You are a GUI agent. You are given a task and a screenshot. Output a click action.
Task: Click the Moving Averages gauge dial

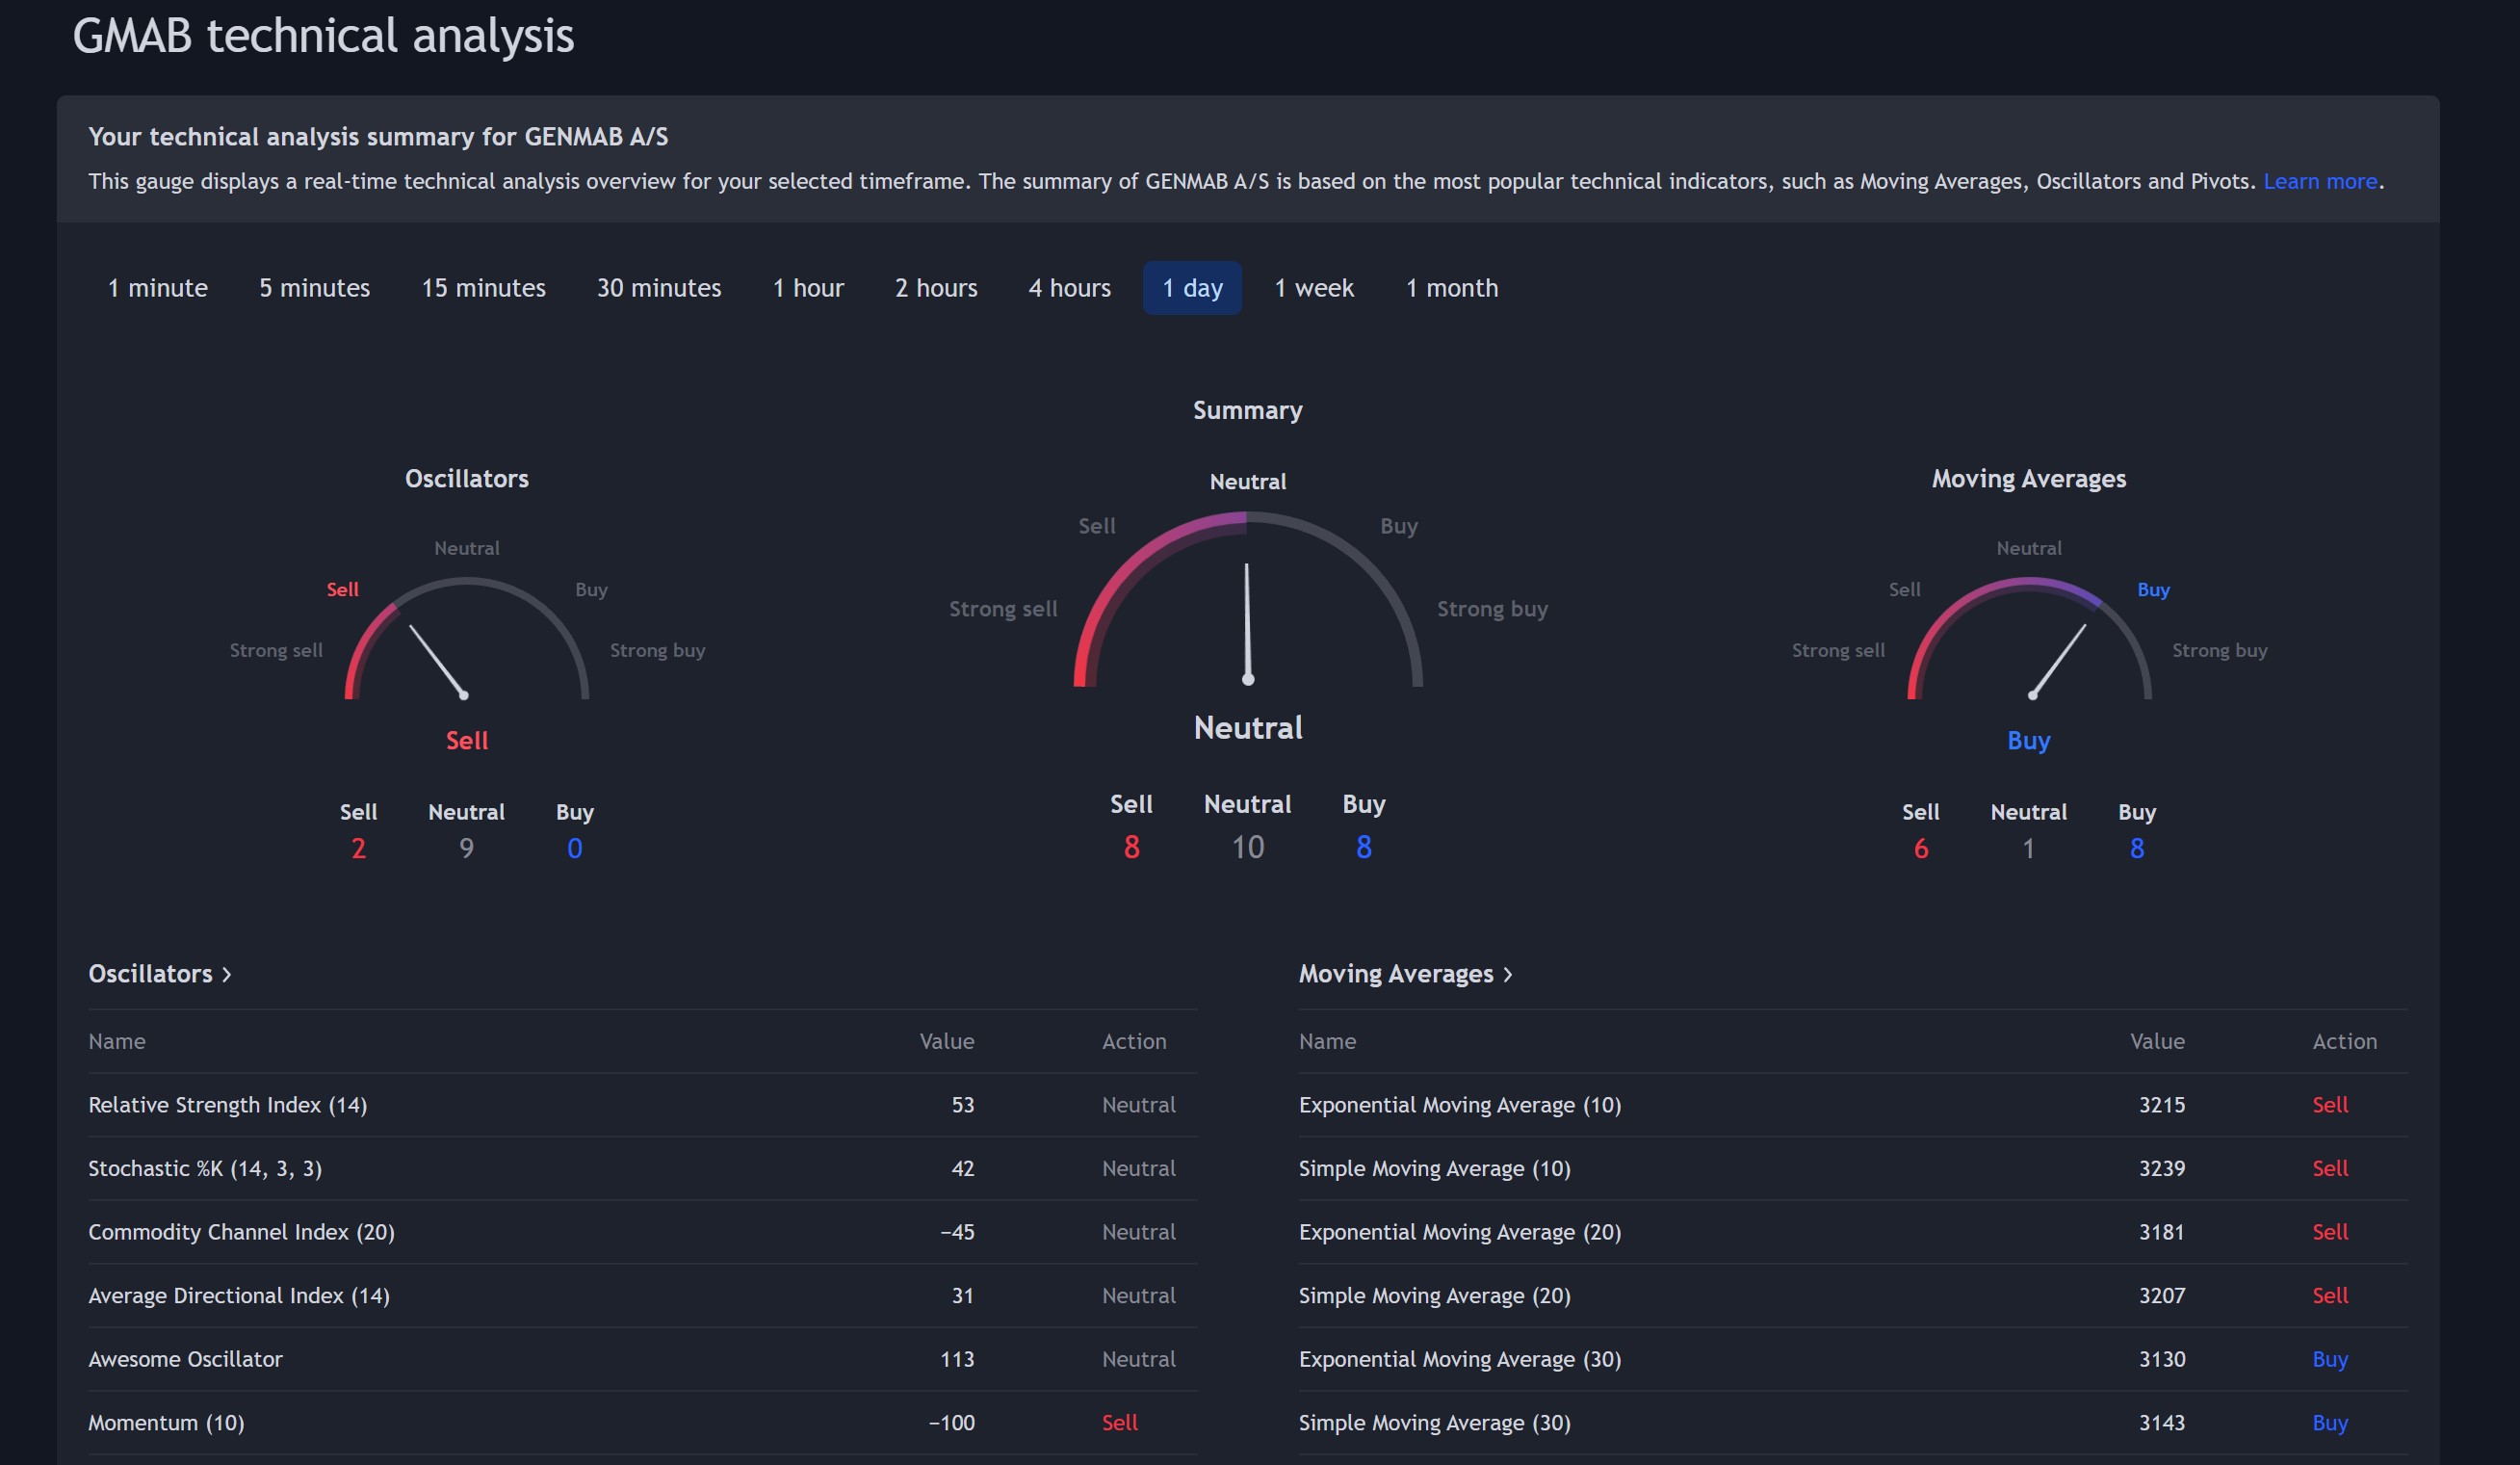click(2028, 639)
